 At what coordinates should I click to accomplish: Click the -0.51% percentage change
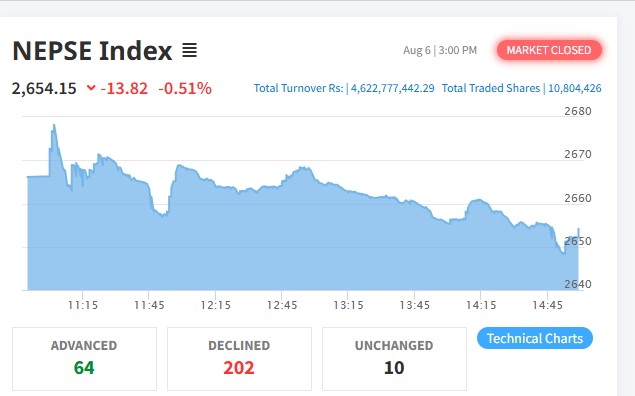pos(185,88)
